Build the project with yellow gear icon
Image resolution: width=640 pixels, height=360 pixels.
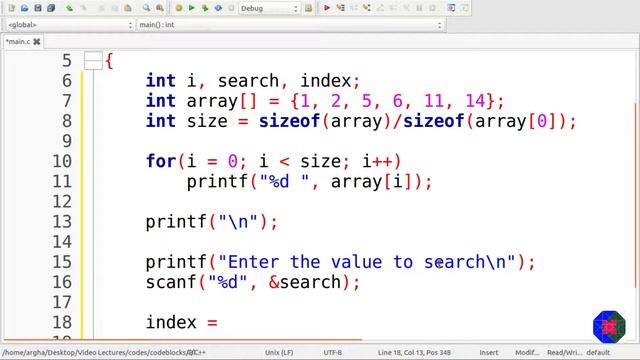(x=179, y=8)
